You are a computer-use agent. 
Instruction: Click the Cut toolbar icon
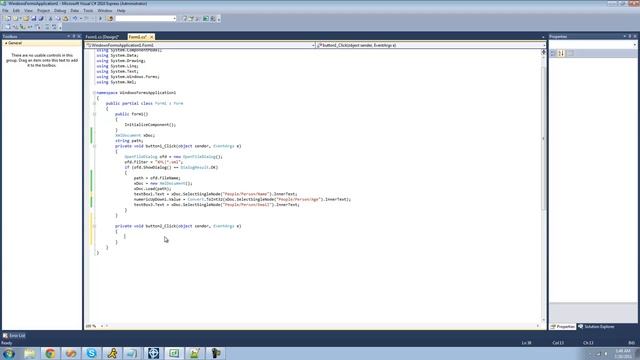tap(51, 18)
